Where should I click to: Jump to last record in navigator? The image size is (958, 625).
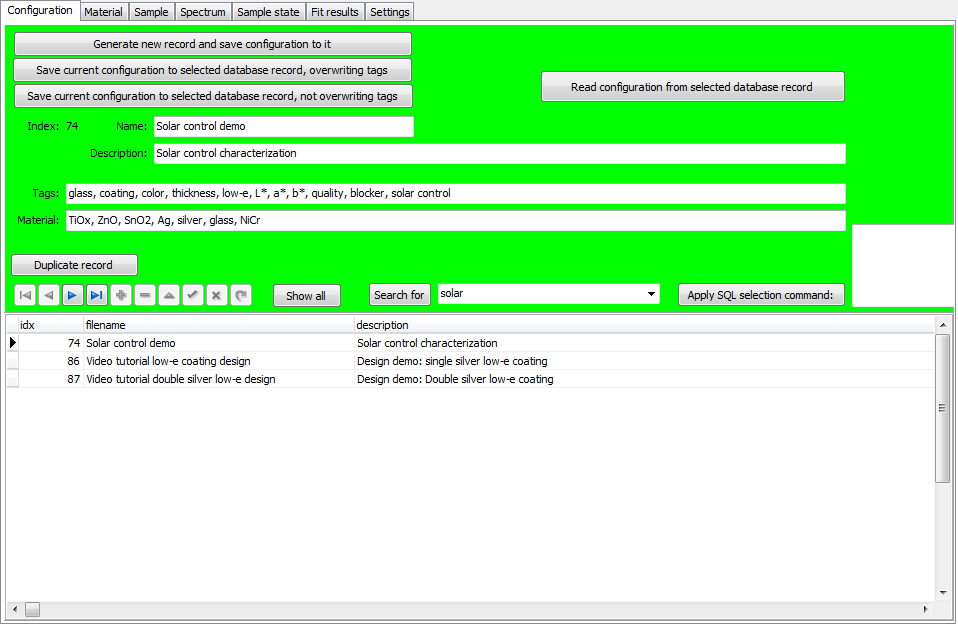click(97, 295)
